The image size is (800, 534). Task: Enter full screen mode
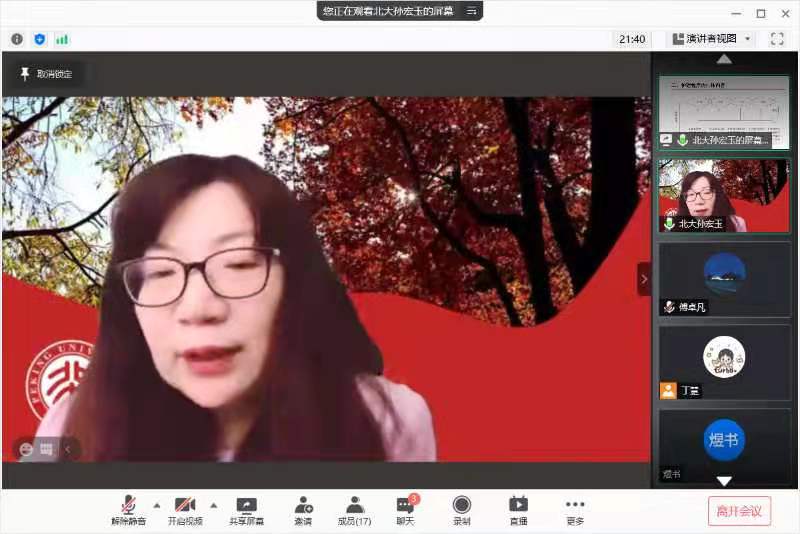click(x=777, y=39)
